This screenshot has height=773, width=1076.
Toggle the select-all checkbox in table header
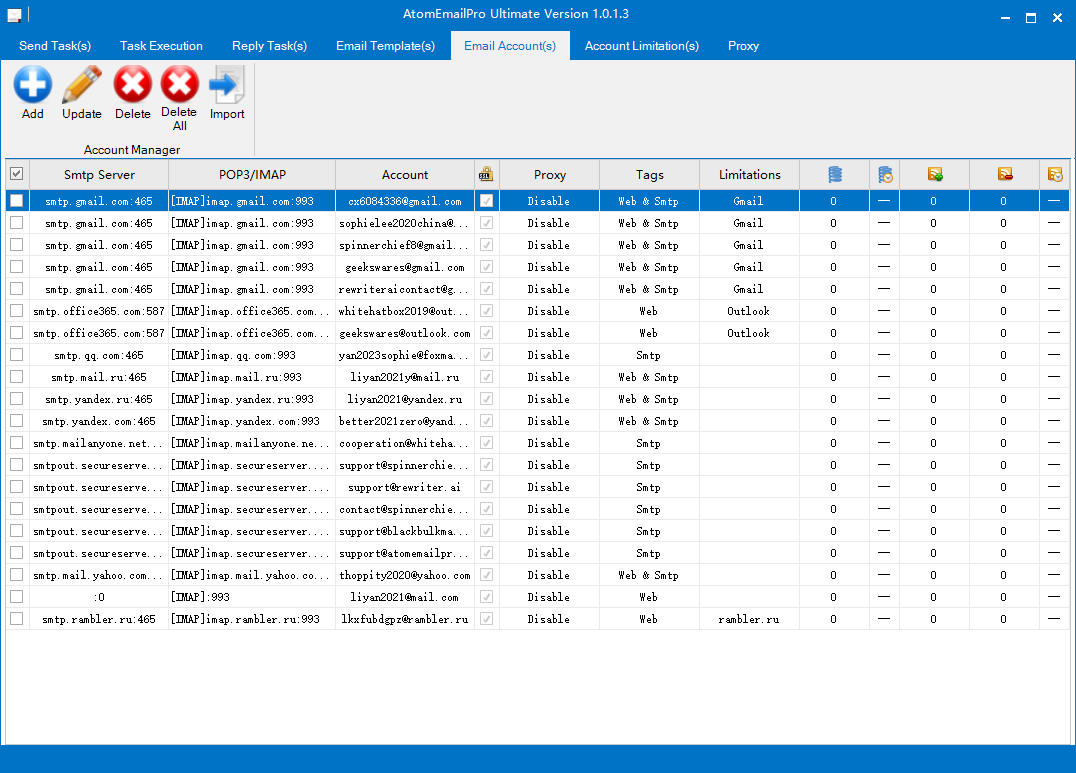[x=16, y=174]
